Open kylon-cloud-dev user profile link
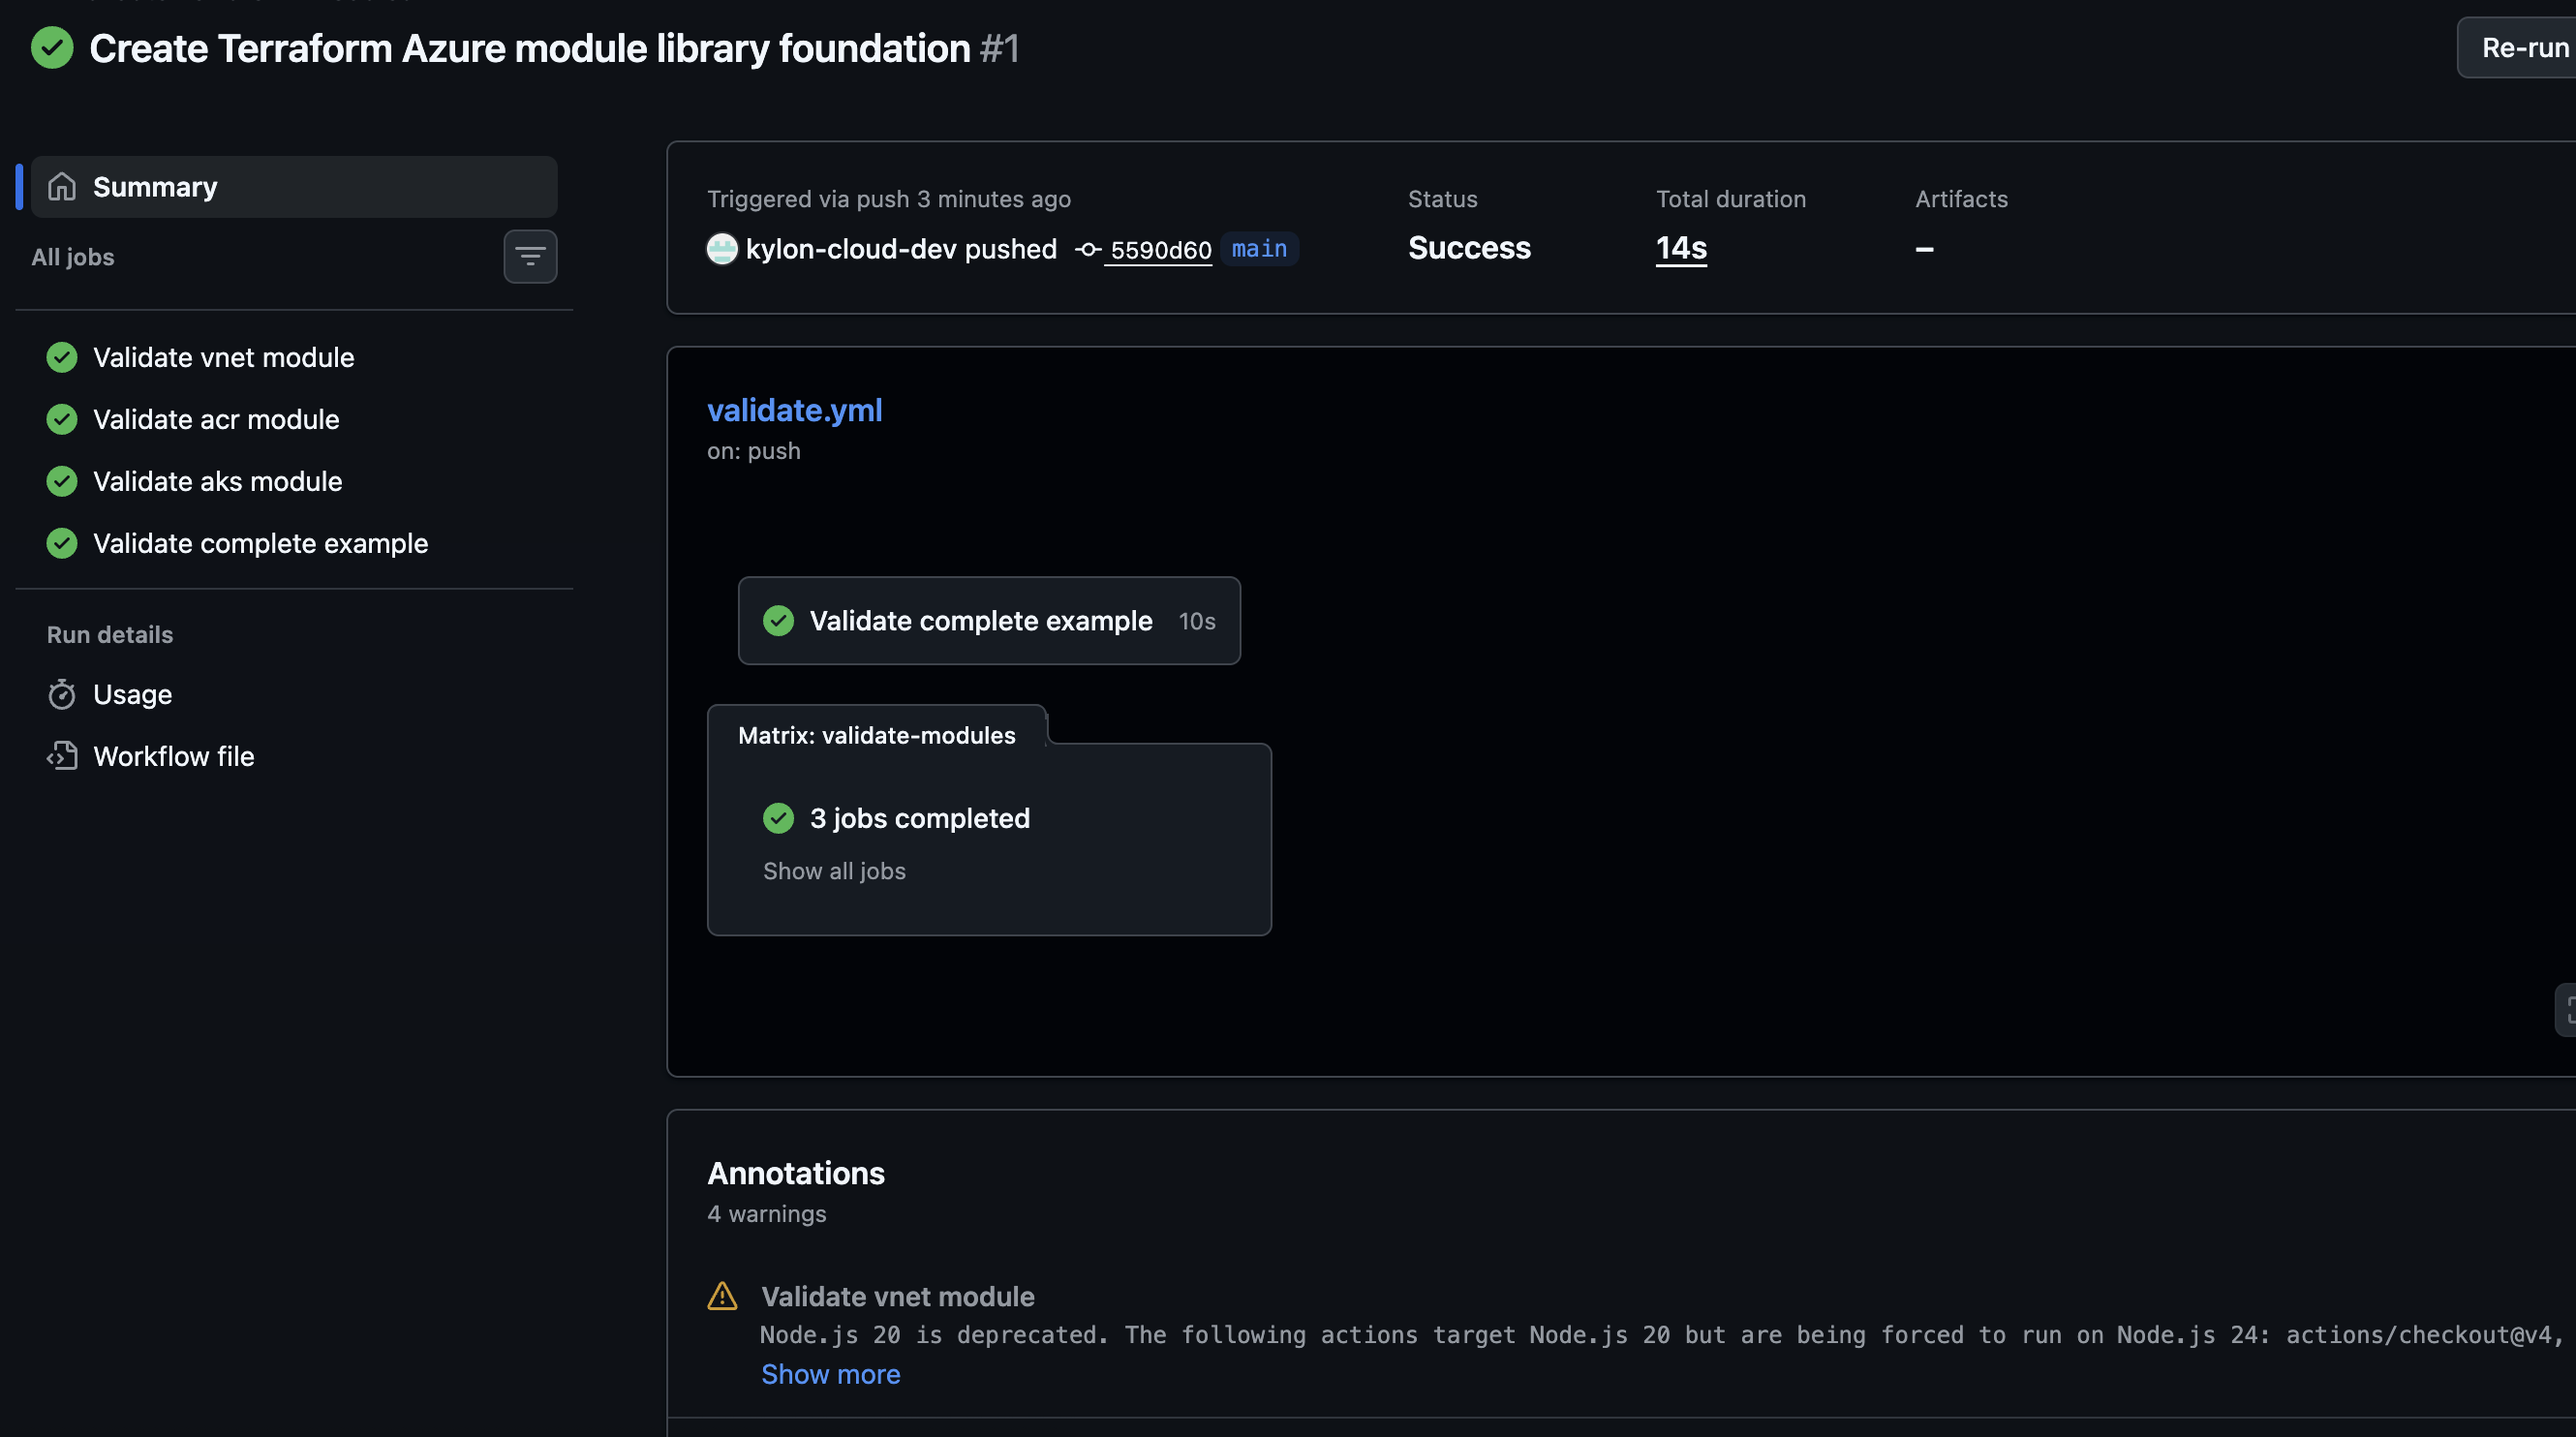This screenshot has width=2576, height=1437. click(x=851, y=249)
